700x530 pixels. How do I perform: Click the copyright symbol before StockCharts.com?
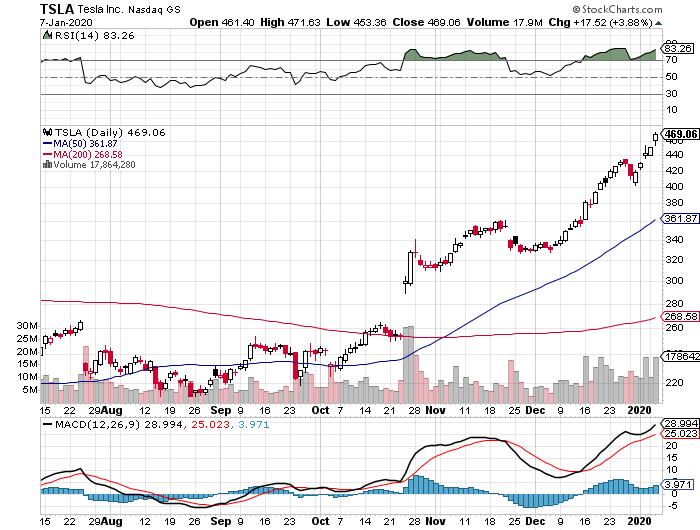[x=576, y=9]
